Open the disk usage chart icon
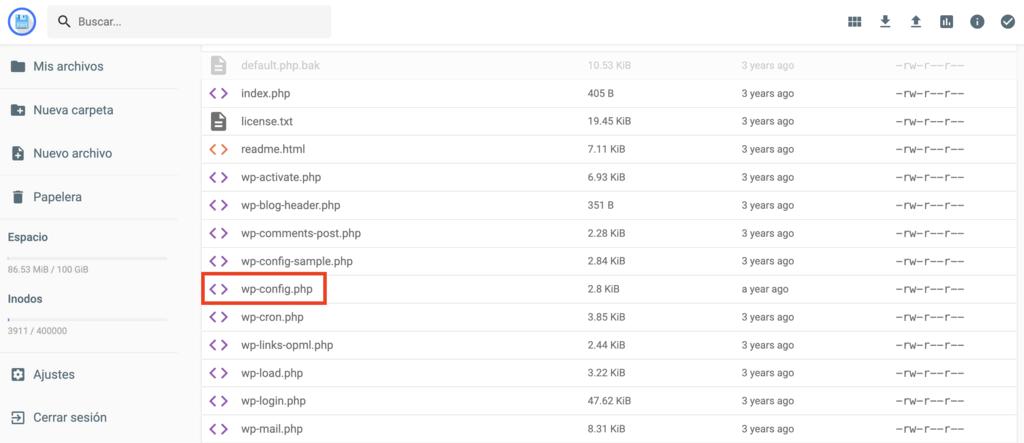The width and height of the screenshot is (1024, 443). pyautogui.click(x=947, y=22)
